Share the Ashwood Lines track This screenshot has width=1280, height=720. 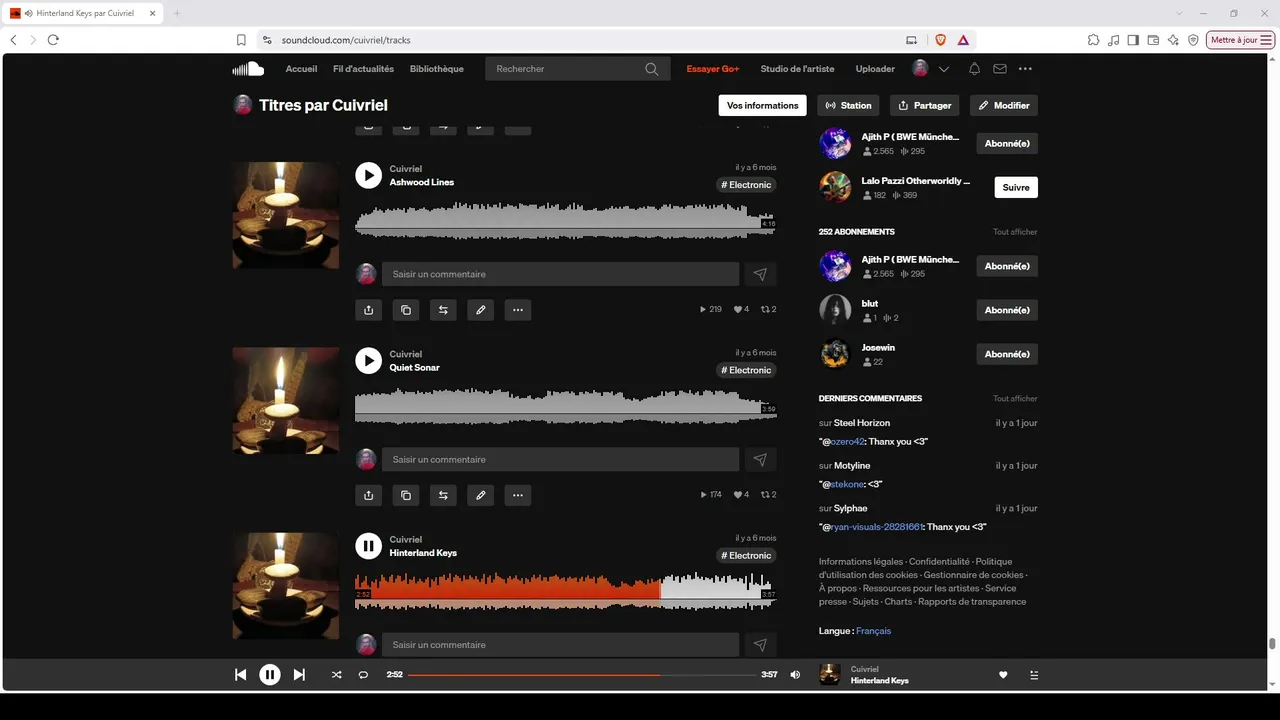(x=369, y=310)
